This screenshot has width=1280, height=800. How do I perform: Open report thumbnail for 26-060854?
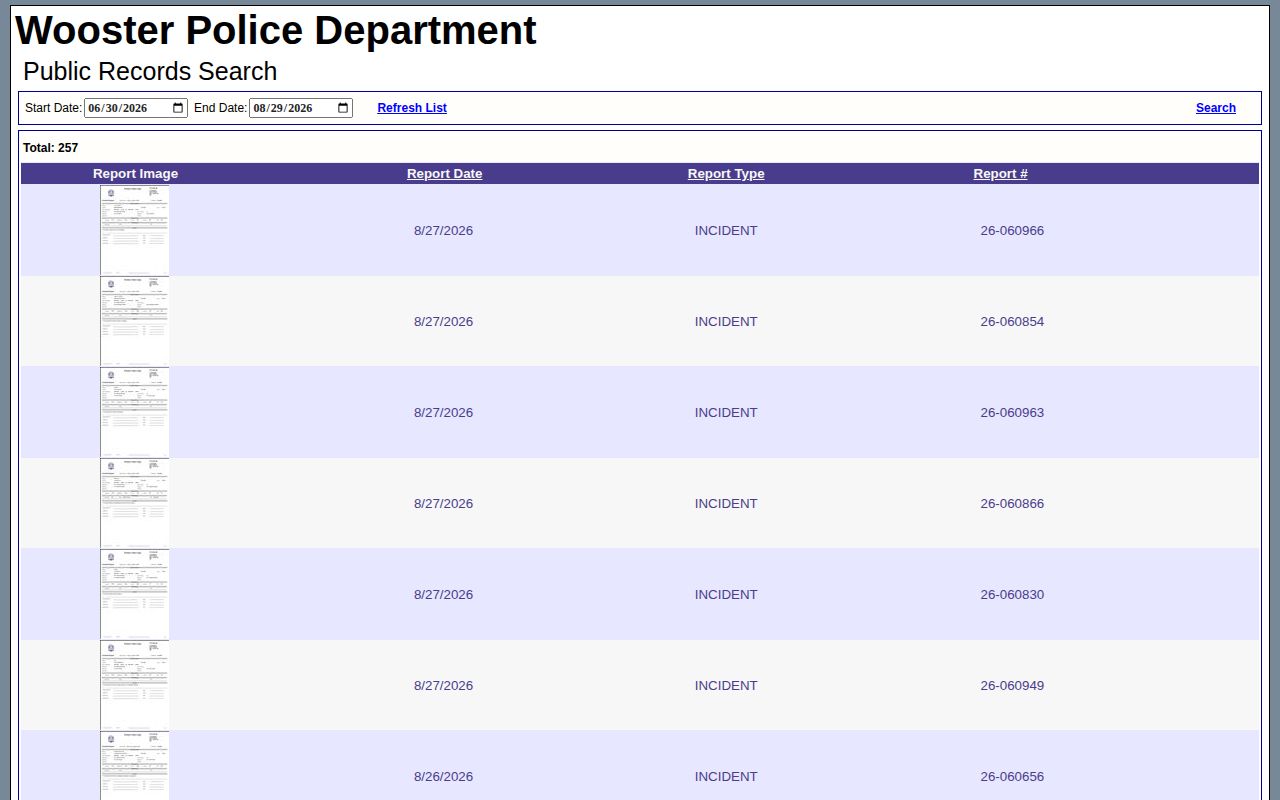click(135, 321)
